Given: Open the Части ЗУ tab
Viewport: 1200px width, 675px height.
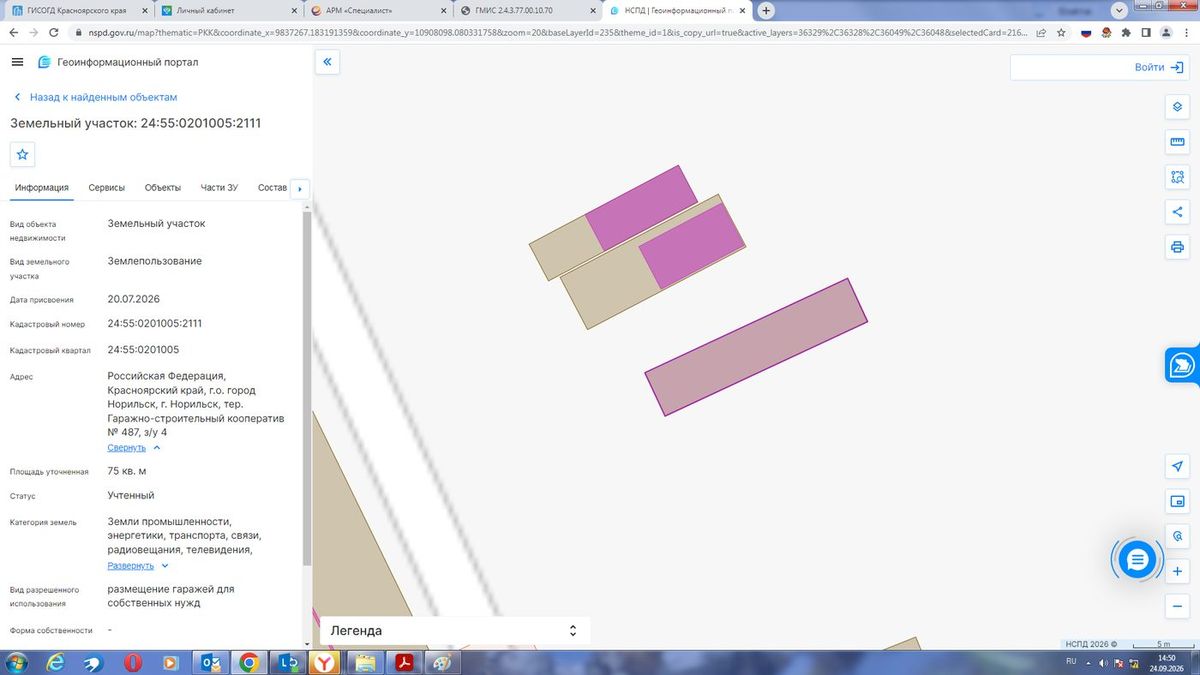Looking at the screenshot, I should point(219,188).
